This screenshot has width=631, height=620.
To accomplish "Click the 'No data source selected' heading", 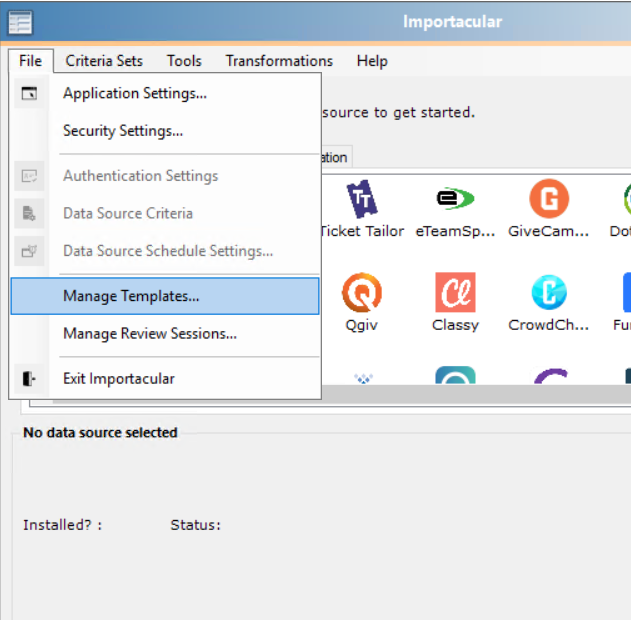I will coord(100,433).
